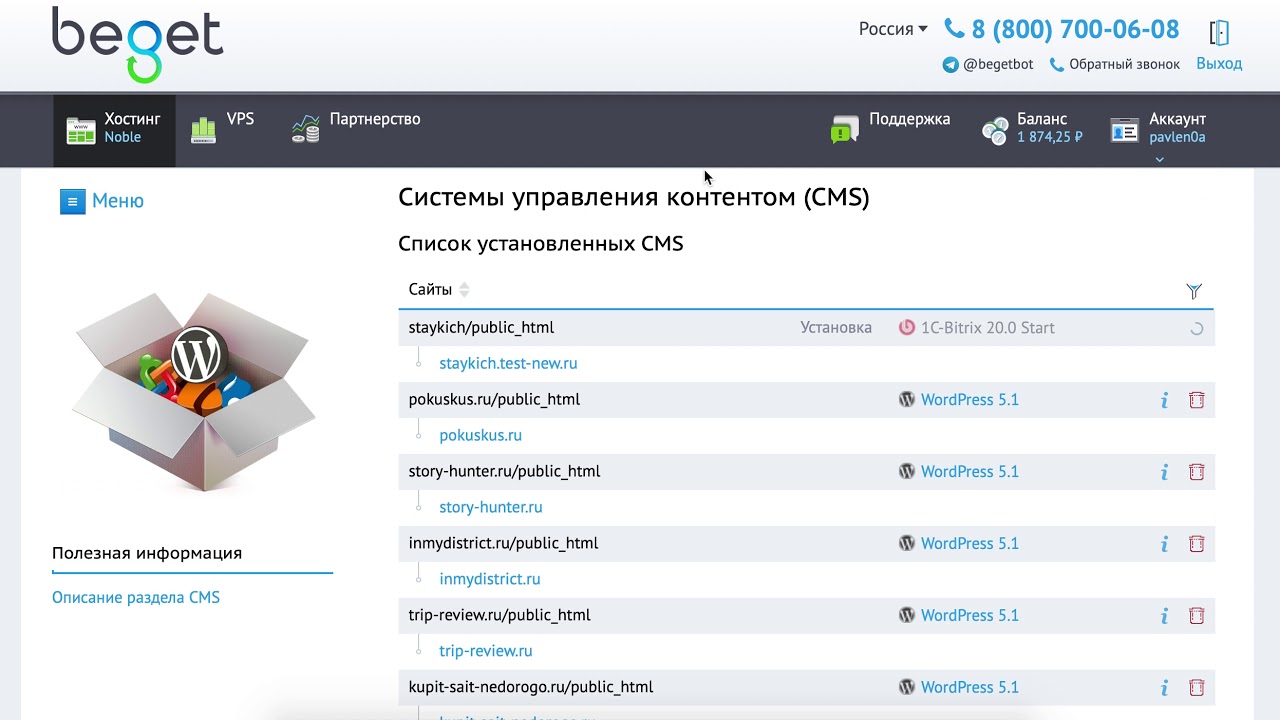Click the Партнерство chart icon
The width and height of the screenshot is (1280, 720).
(x=305, y=128)
